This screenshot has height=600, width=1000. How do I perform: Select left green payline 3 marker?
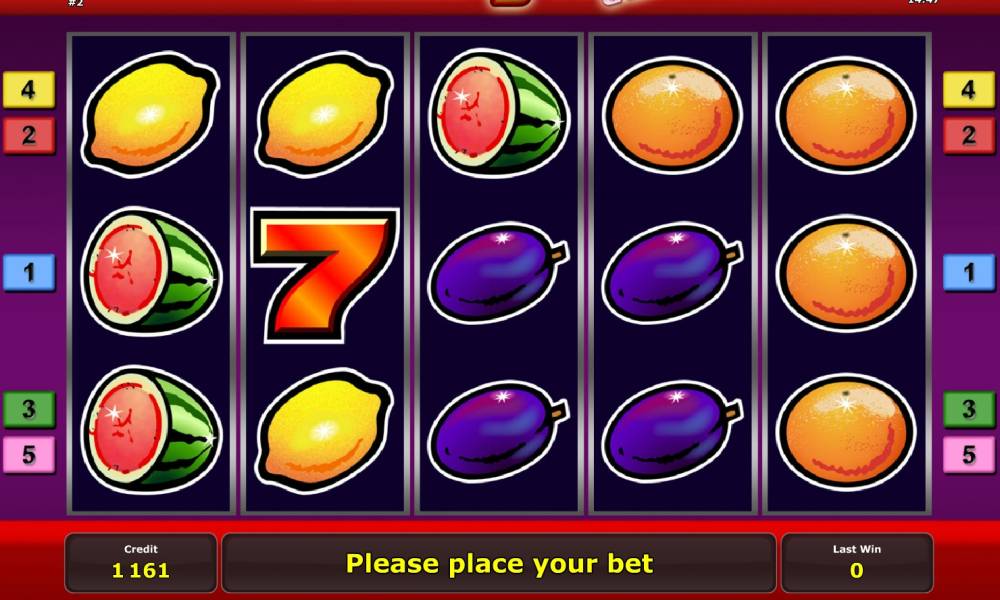(29, 409)
